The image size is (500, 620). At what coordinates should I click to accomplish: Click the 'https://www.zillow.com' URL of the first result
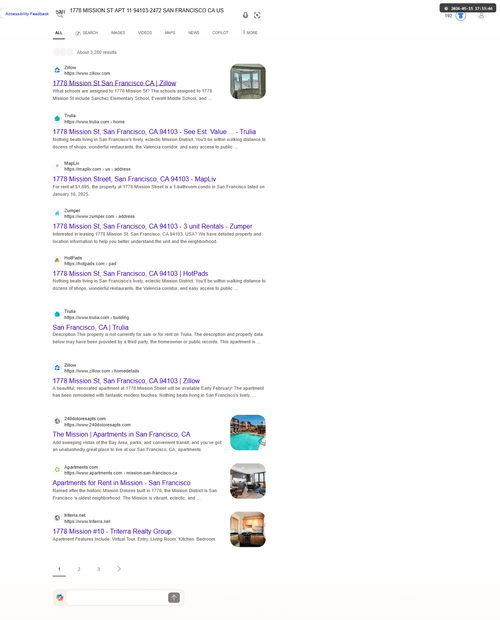(x=87, y=74)
